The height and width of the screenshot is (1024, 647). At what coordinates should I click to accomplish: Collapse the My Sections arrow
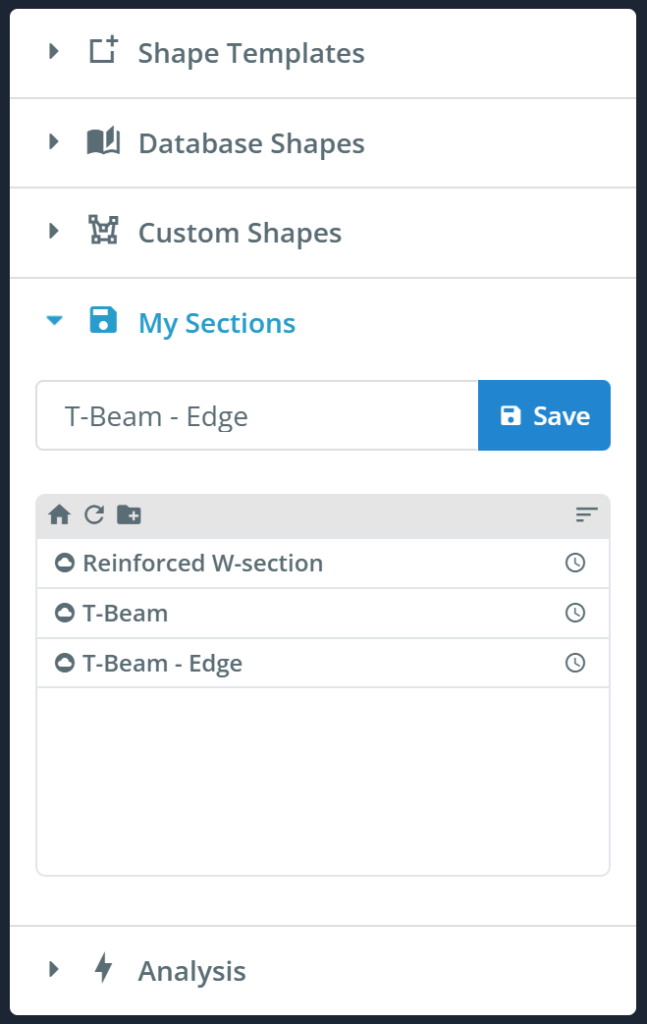pos(54,322)
